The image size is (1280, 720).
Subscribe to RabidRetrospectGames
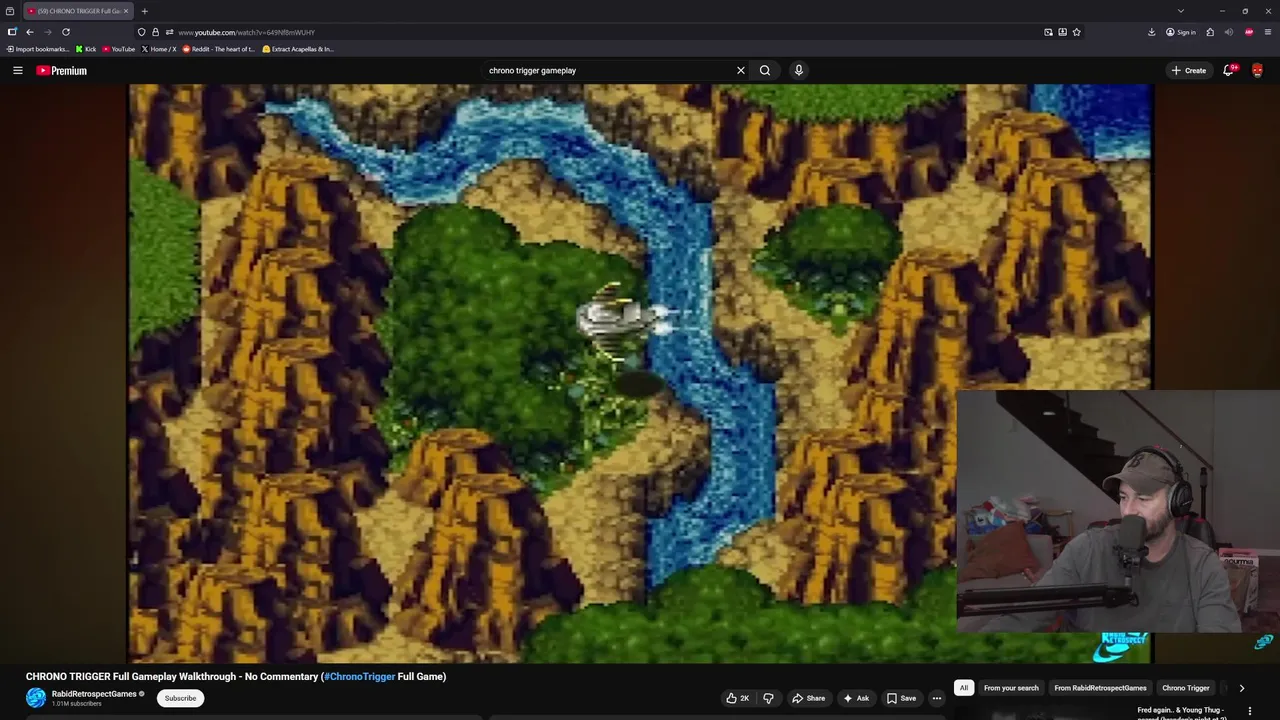point(180,698)
